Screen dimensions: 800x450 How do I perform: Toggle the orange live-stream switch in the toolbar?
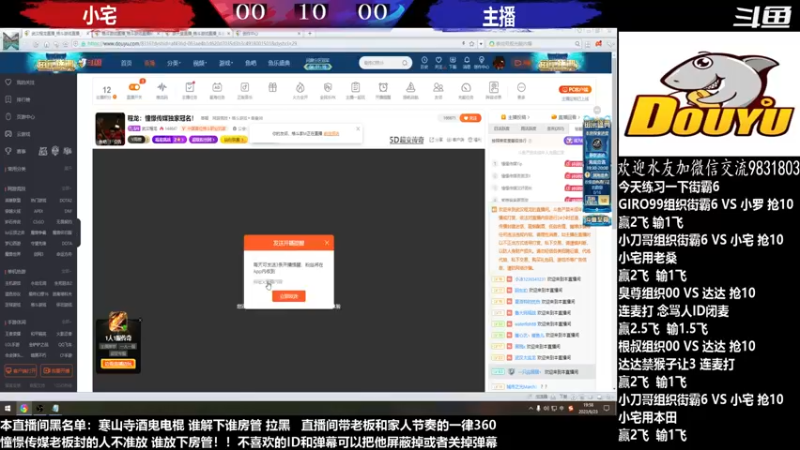(134, 87)
